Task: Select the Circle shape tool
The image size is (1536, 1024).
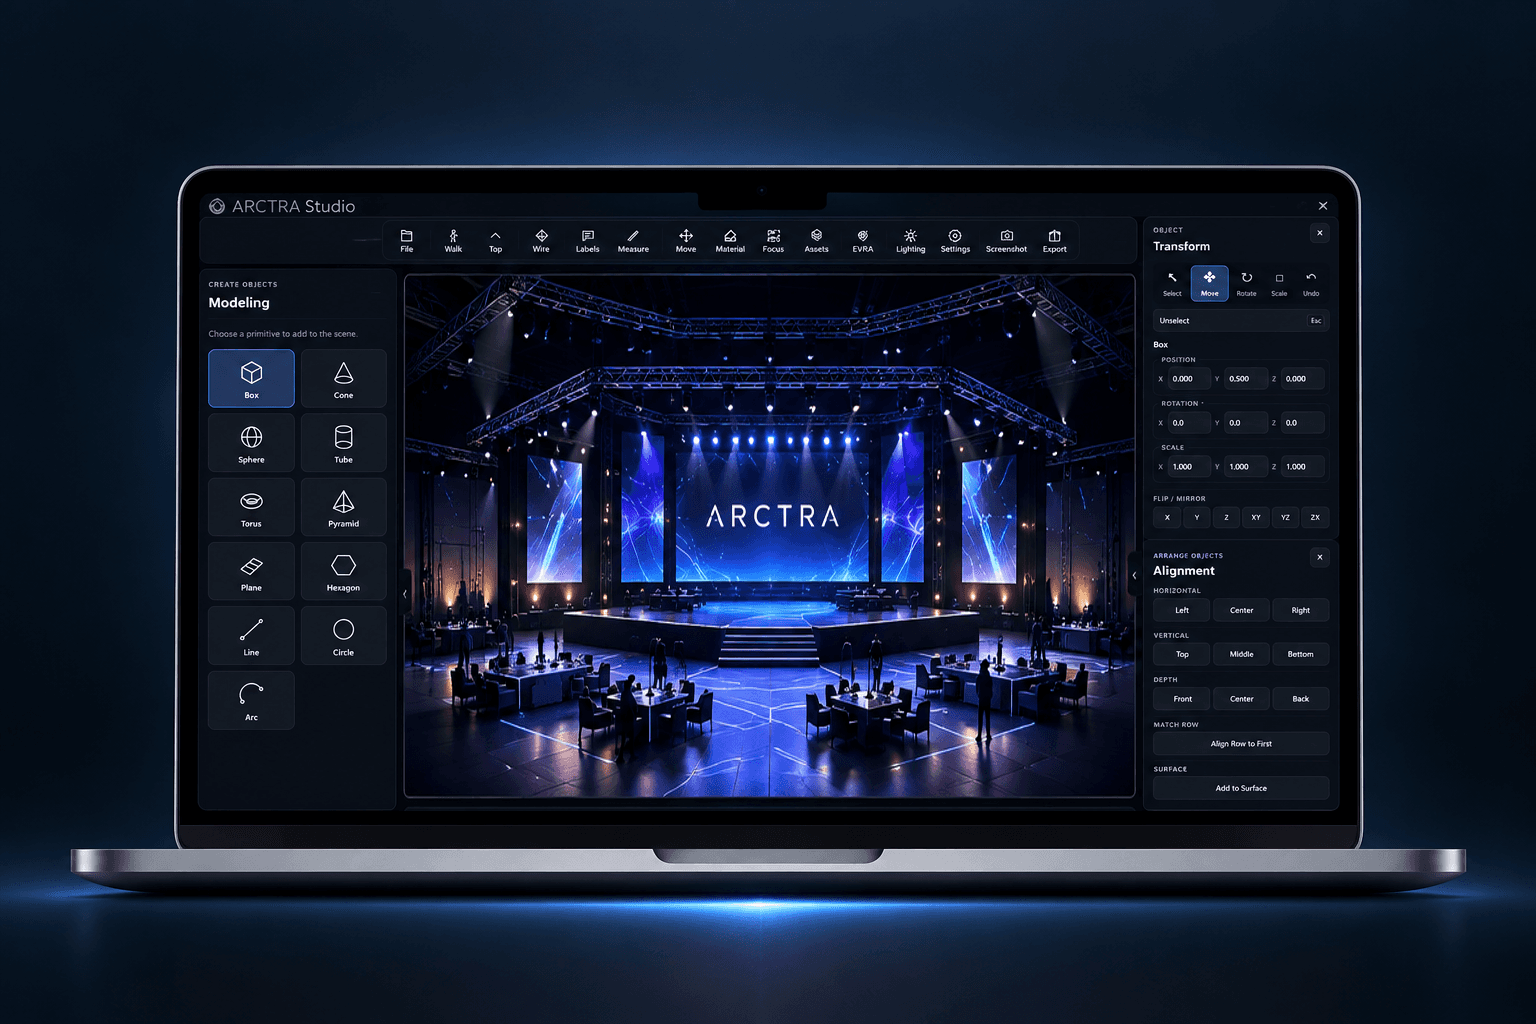Action: [343, 635]
